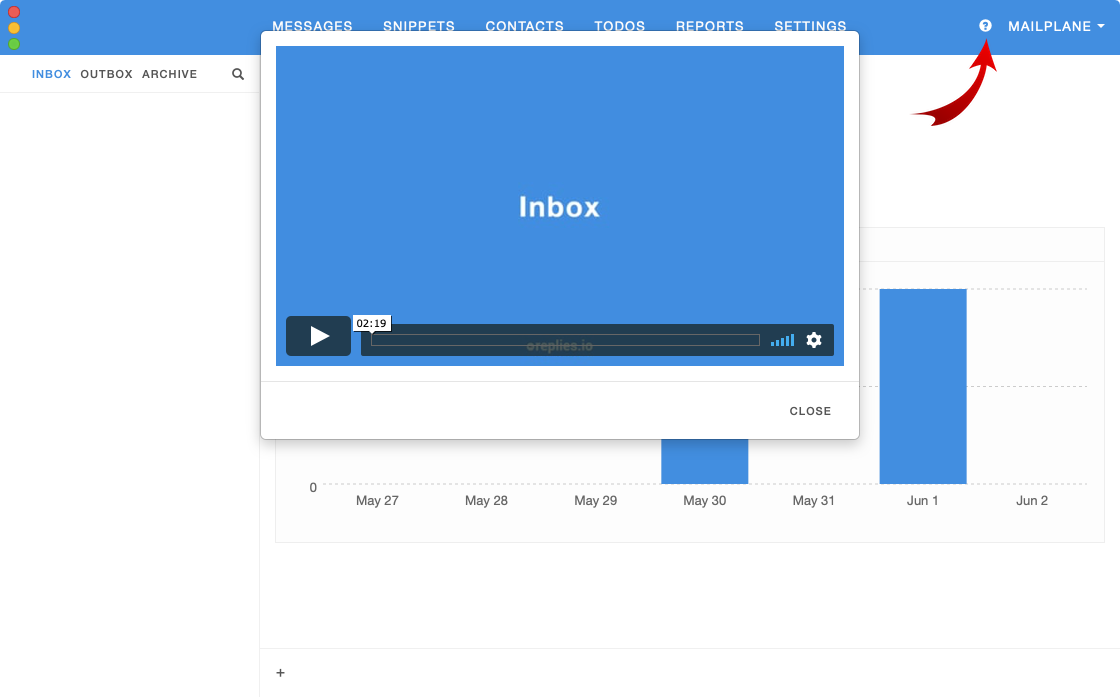
Task: Play the Inbox tutorial video
Action: pos(318,336)
